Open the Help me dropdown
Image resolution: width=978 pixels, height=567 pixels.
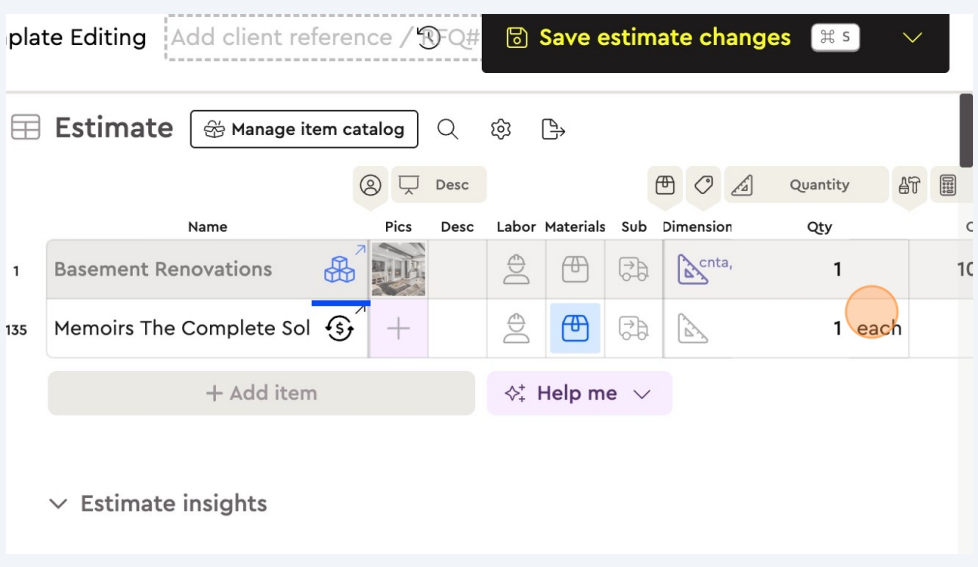pos(579,394)
